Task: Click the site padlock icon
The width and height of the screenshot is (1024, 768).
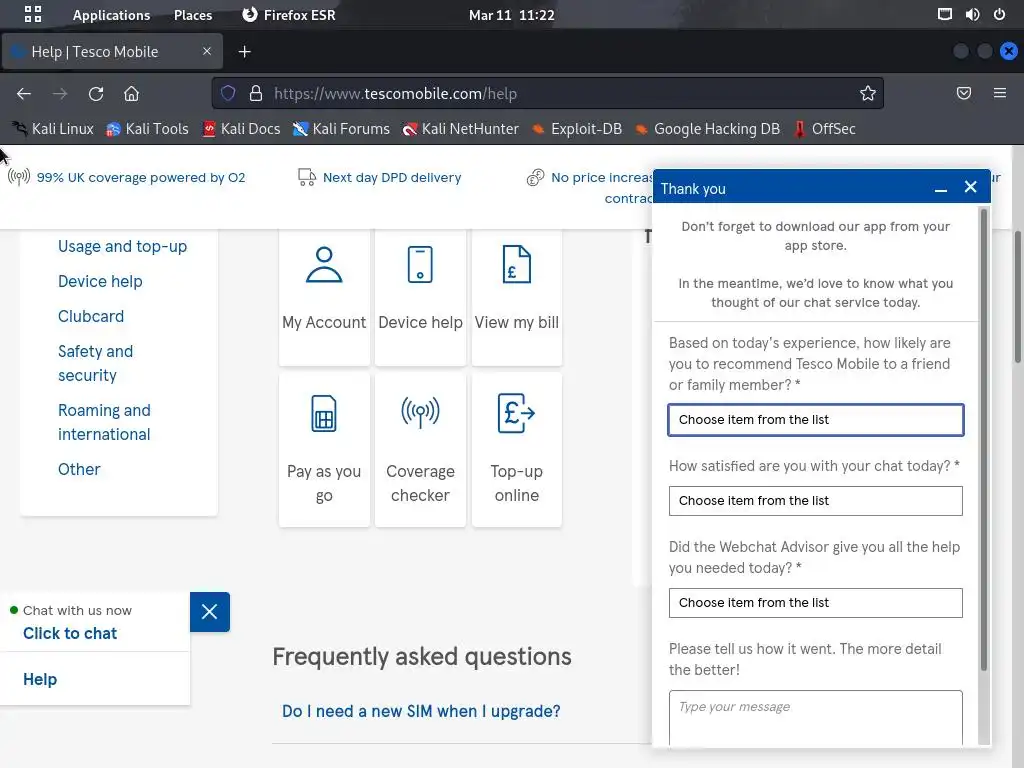Action: (x=256, y=93)
